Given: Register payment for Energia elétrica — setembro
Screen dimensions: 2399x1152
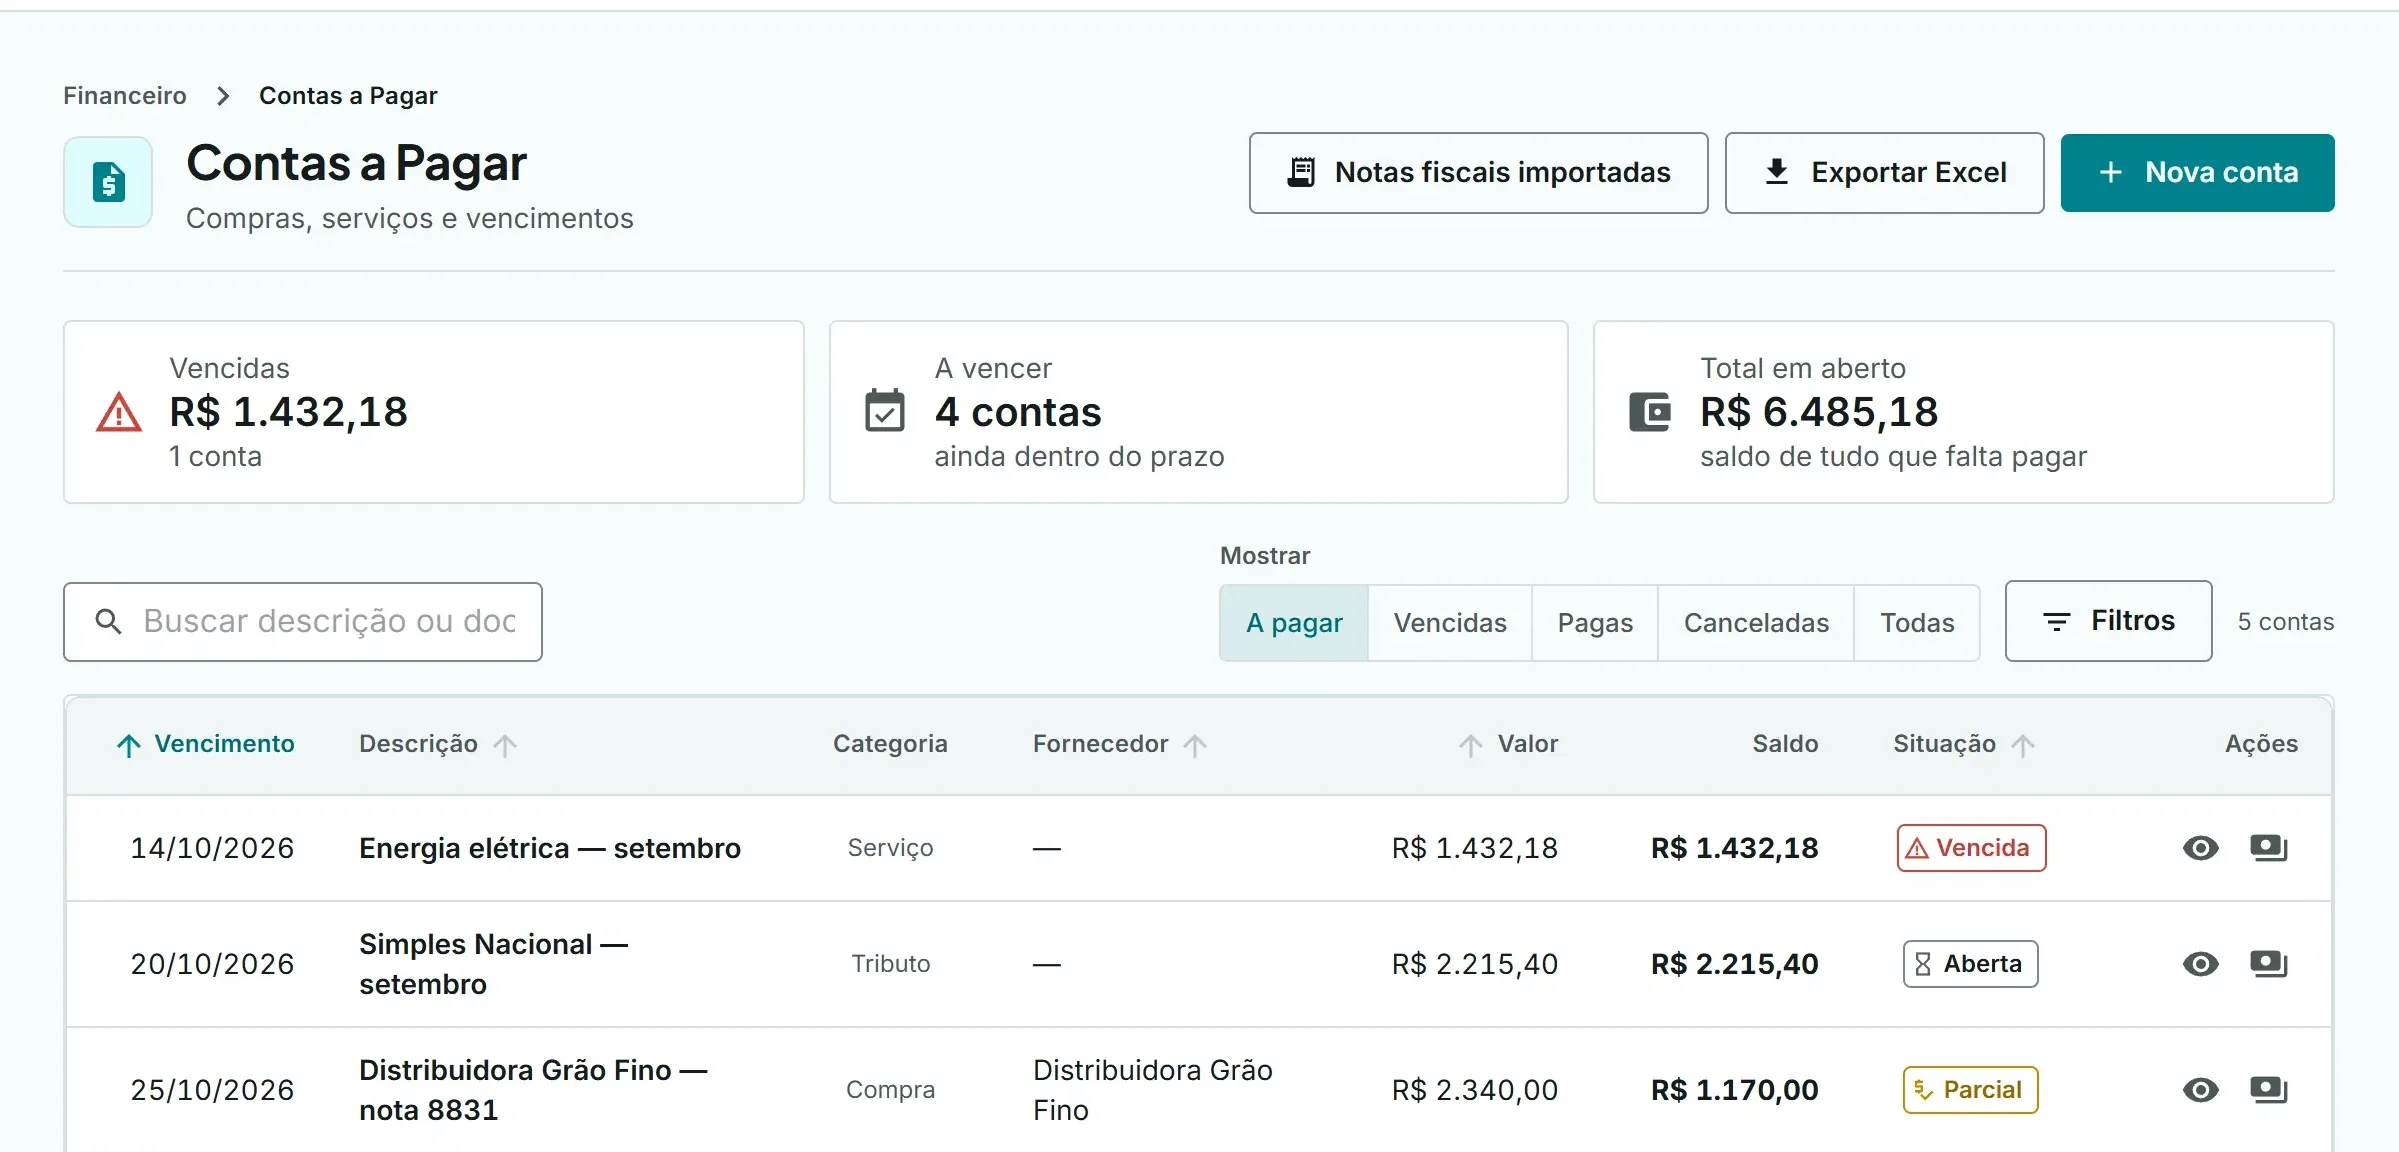Looking at the screenshot, I should [2268, 848].
